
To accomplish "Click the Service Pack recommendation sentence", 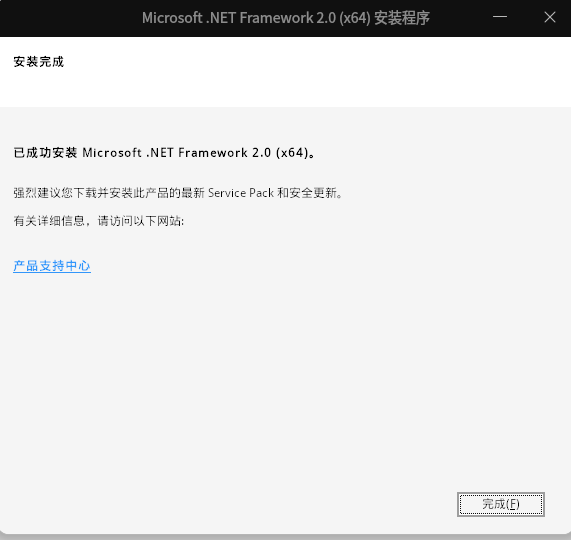I will 178,193.
